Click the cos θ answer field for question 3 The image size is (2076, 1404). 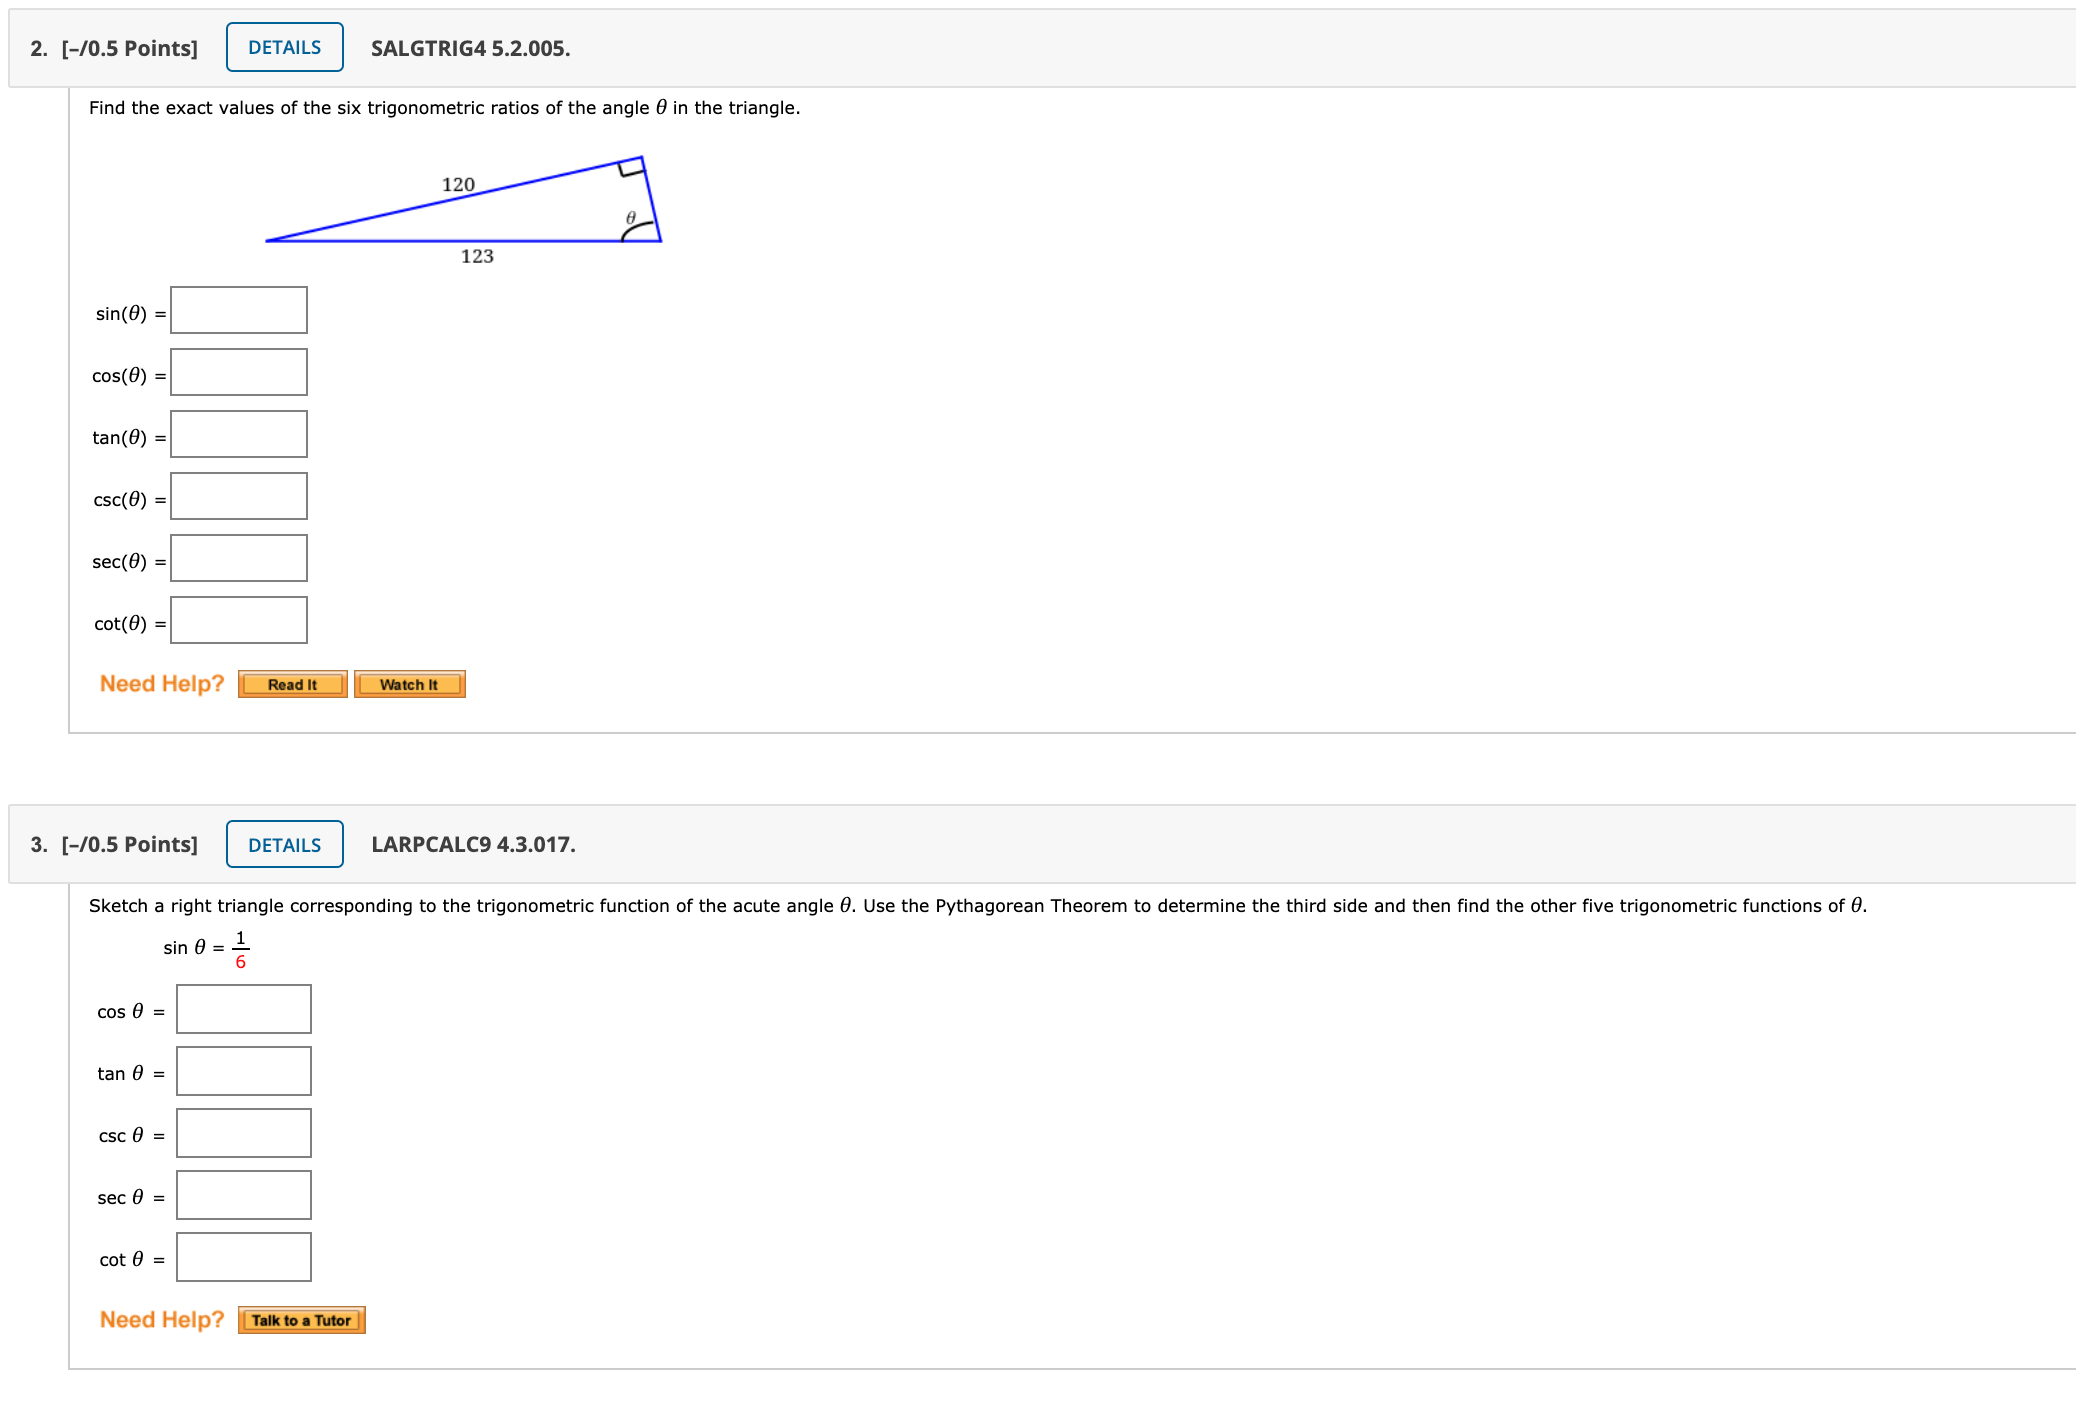(243, 1008)
